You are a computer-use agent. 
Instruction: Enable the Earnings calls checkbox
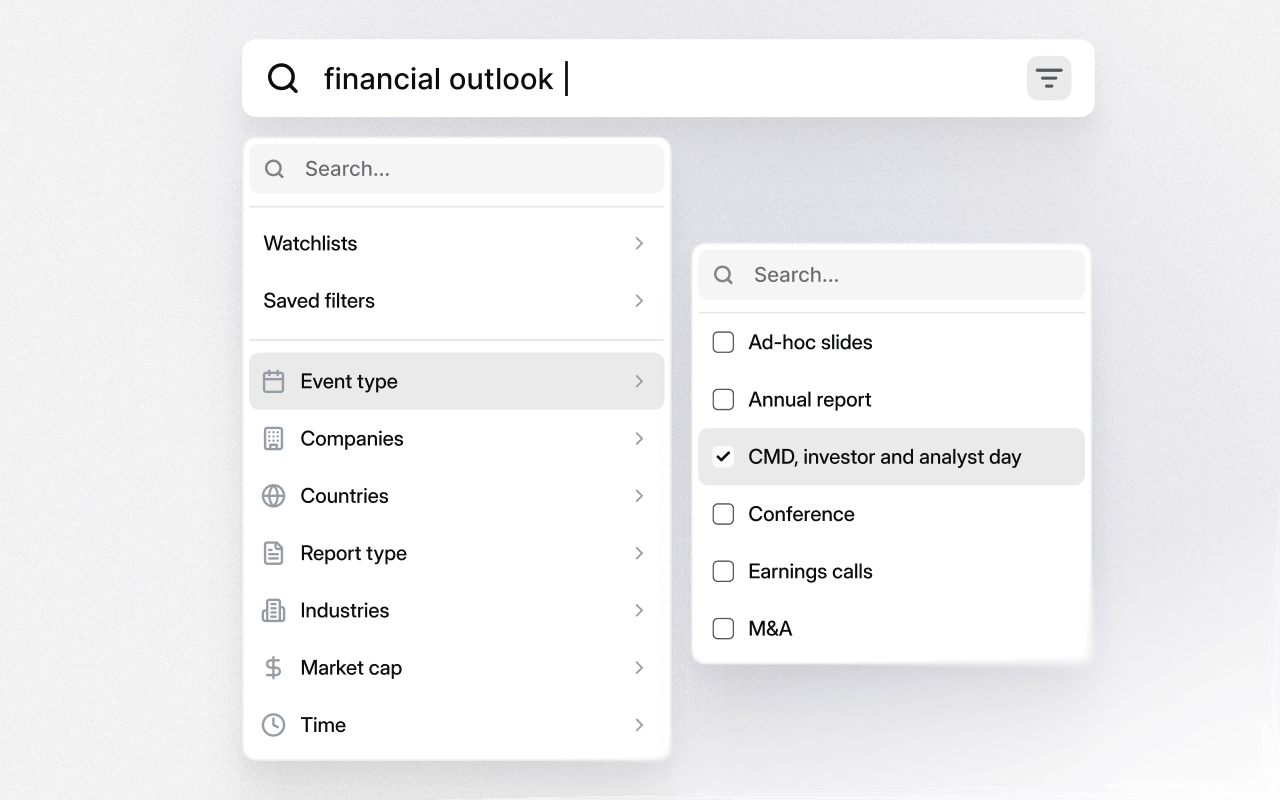[723, 571]
